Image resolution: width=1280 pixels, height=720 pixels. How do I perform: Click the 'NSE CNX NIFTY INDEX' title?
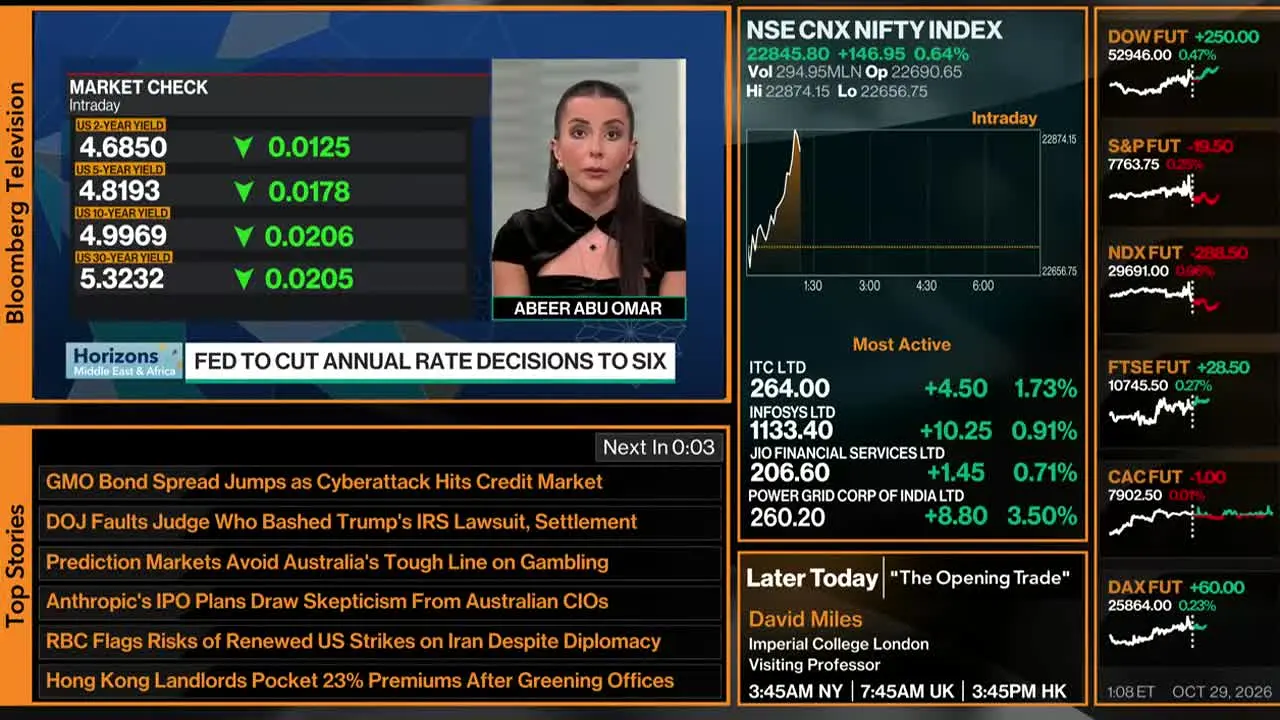(874, 30)
